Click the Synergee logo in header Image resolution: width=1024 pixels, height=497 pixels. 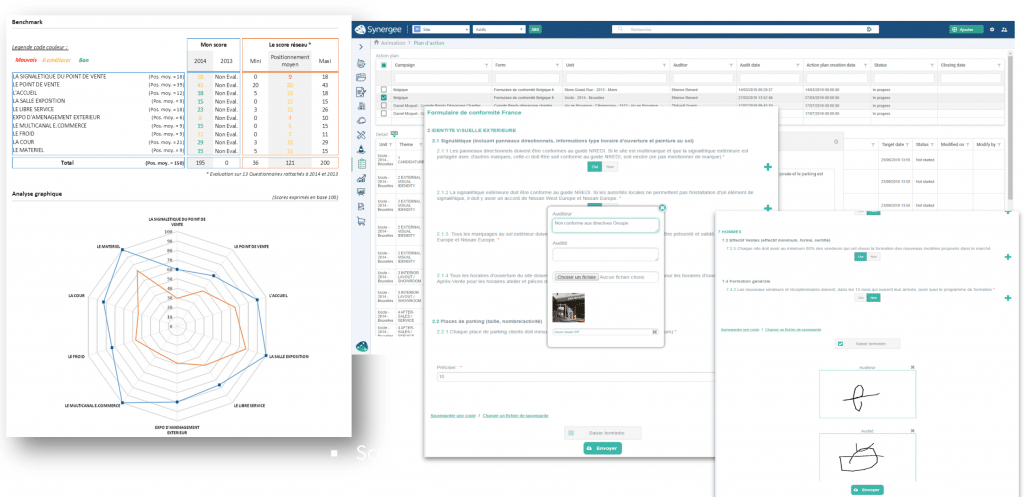click(390, 30)
